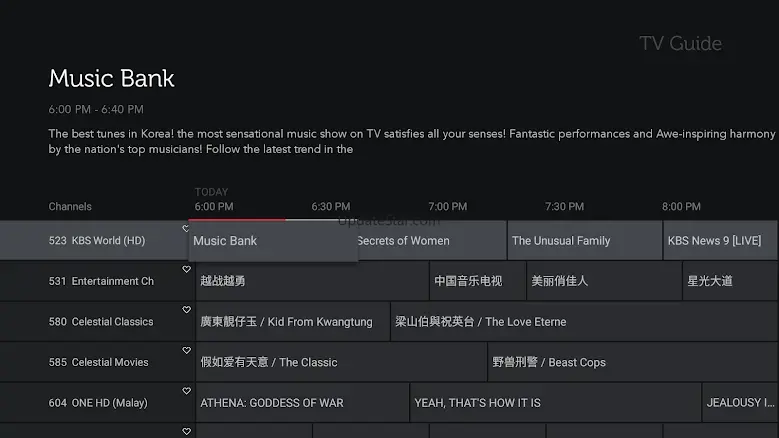Image resolution: width=779 pixels, height=438 pixels.
Task: Select channel 523 KBS World (HD)
Action: tap(97, 241)
